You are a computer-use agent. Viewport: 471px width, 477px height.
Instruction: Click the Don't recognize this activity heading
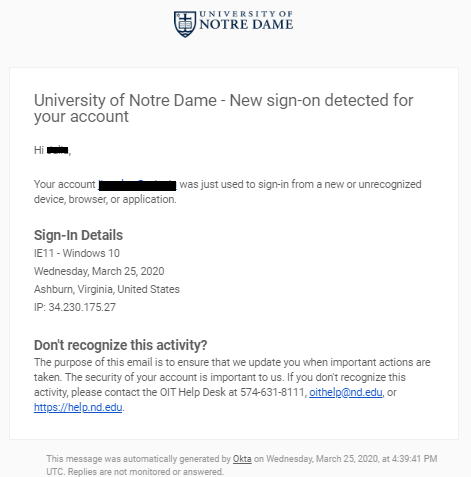[121, 345]
